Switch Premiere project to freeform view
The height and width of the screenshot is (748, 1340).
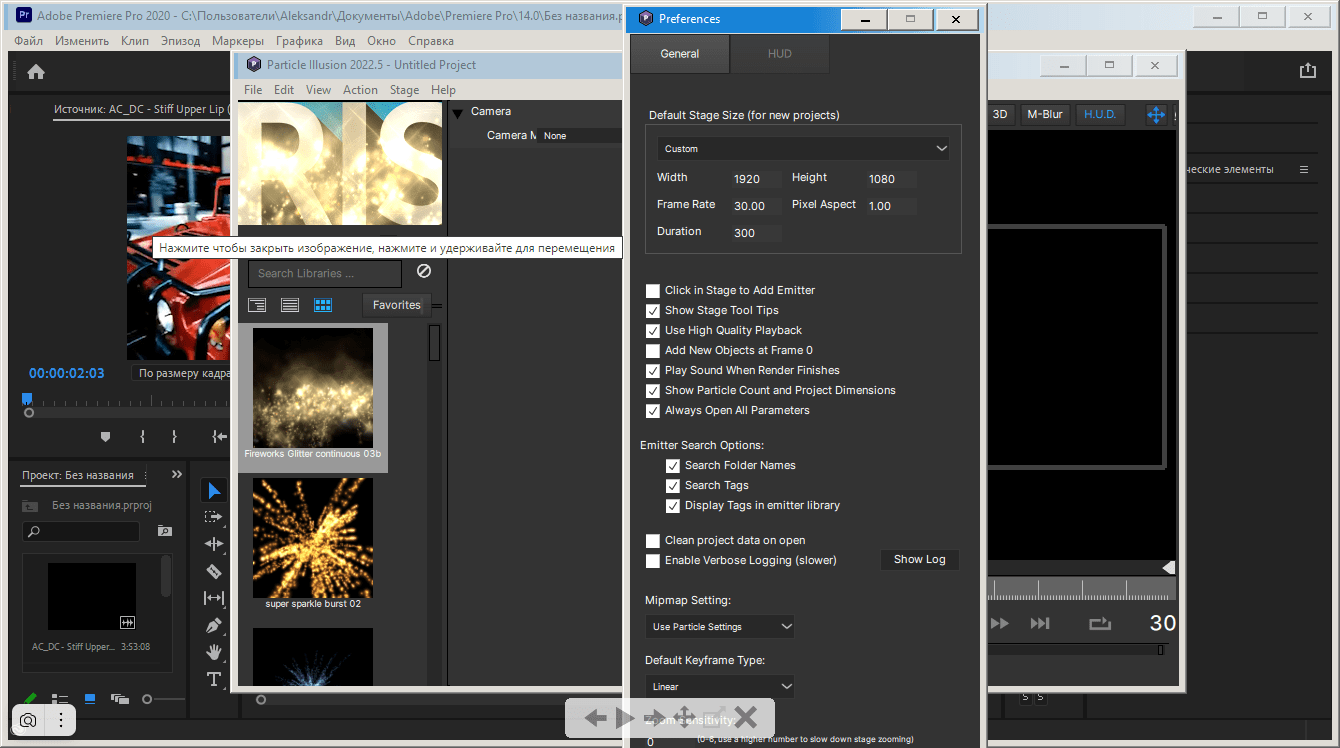[120, 699]
